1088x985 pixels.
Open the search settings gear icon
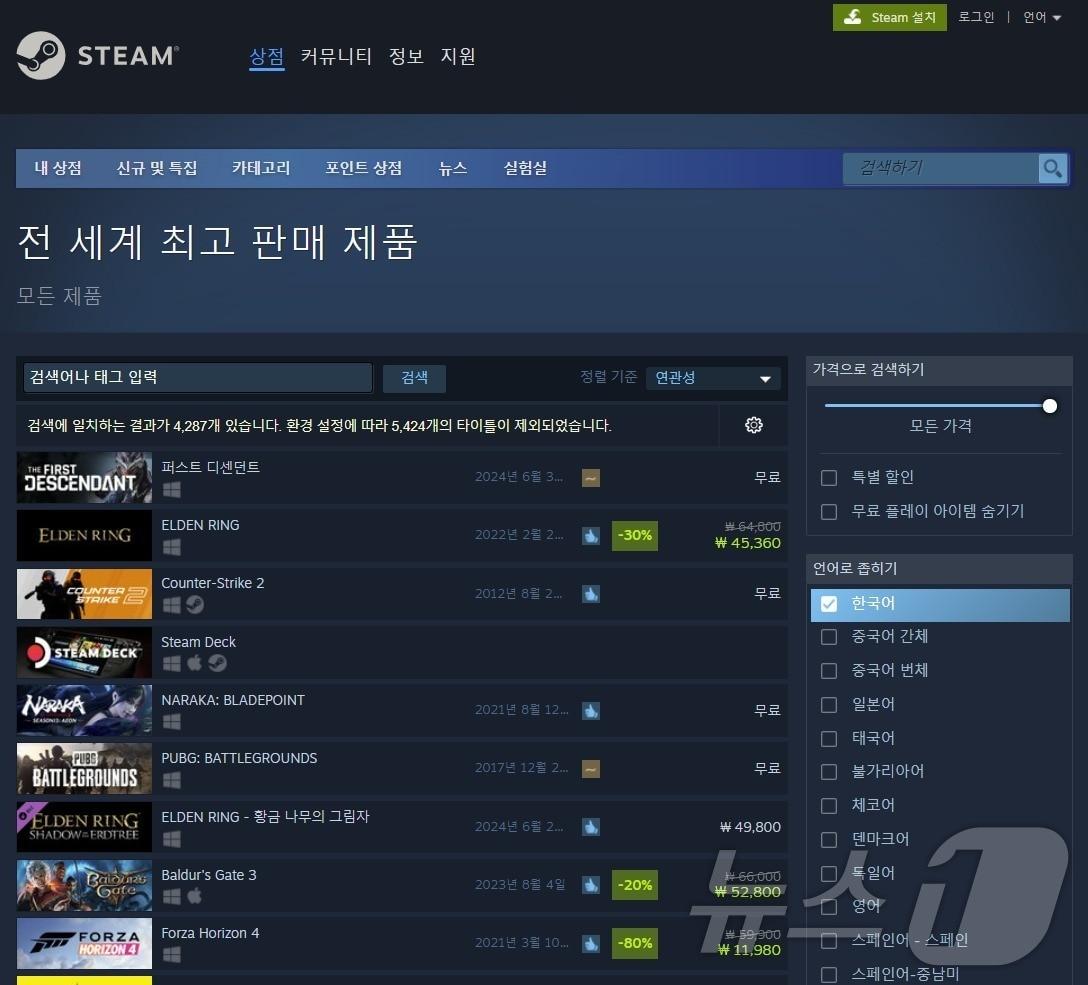(753, 425)
